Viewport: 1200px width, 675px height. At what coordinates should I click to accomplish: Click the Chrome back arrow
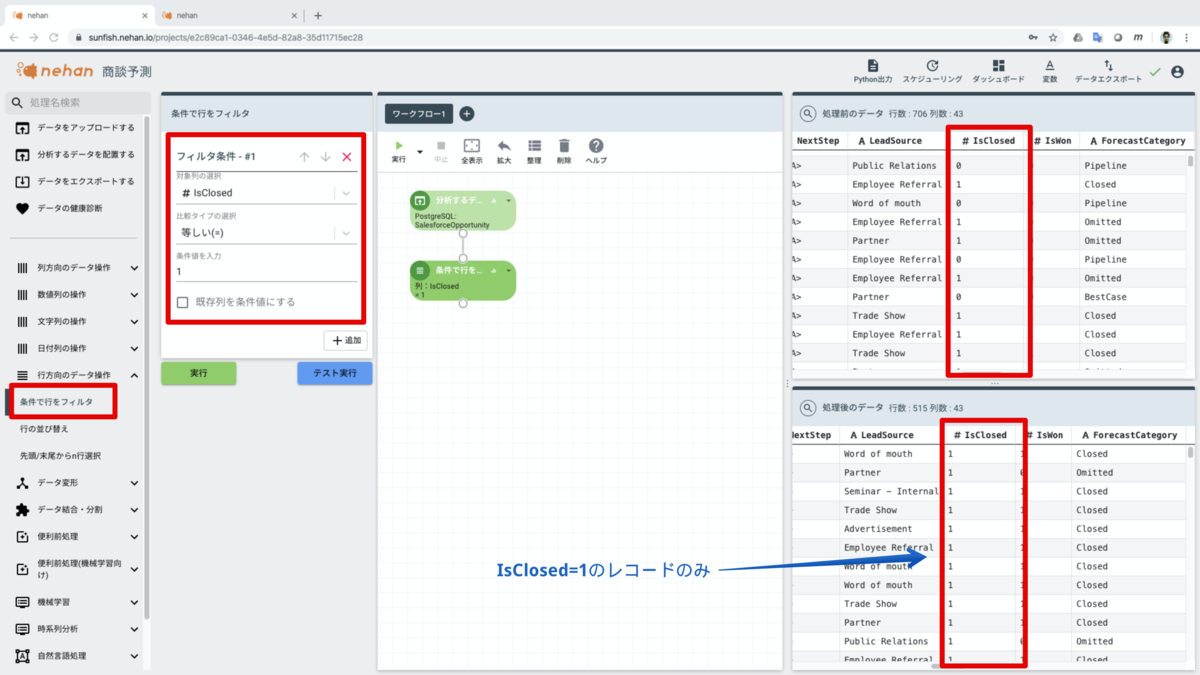tap(15, 37)
